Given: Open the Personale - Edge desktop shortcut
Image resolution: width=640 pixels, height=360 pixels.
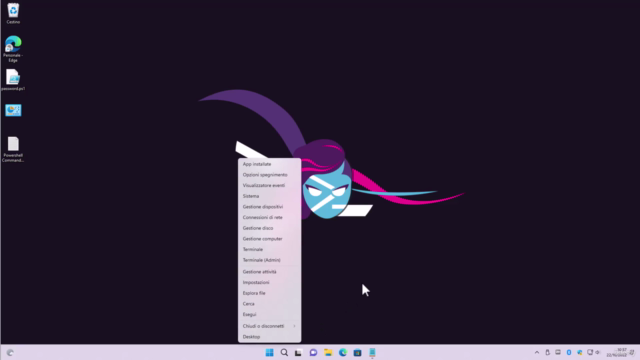Looking at the screenshot, I should [x=13, y=49].
